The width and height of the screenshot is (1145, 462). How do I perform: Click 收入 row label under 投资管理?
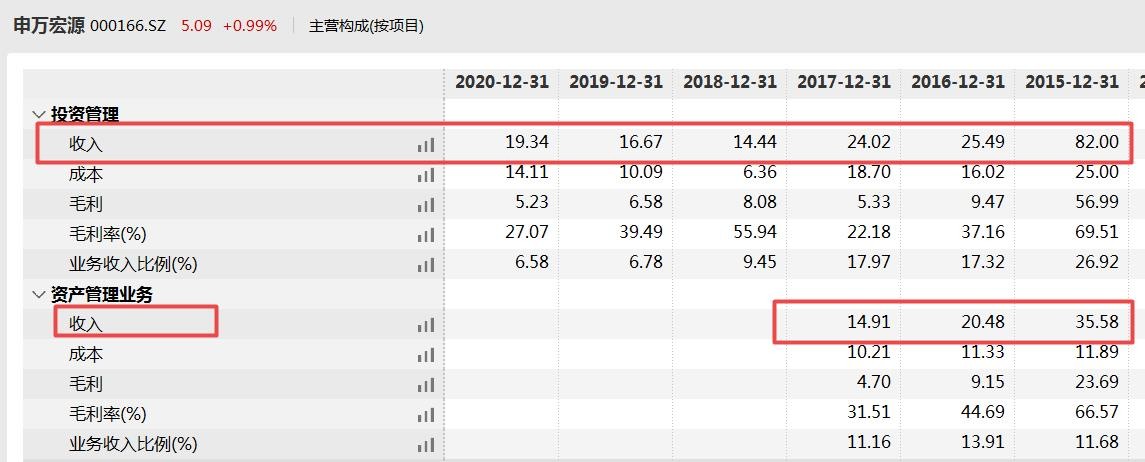(86, 145)
